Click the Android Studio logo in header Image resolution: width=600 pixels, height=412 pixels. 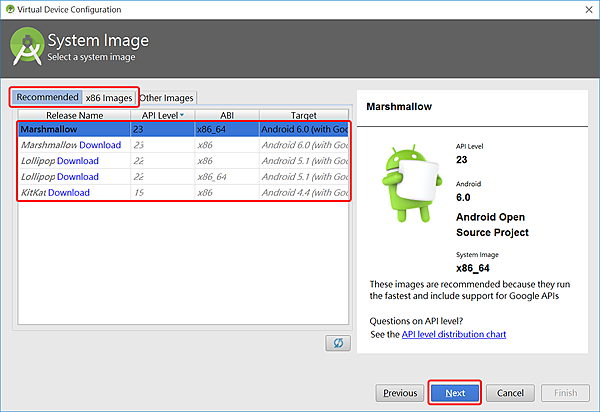pos(27,47)
